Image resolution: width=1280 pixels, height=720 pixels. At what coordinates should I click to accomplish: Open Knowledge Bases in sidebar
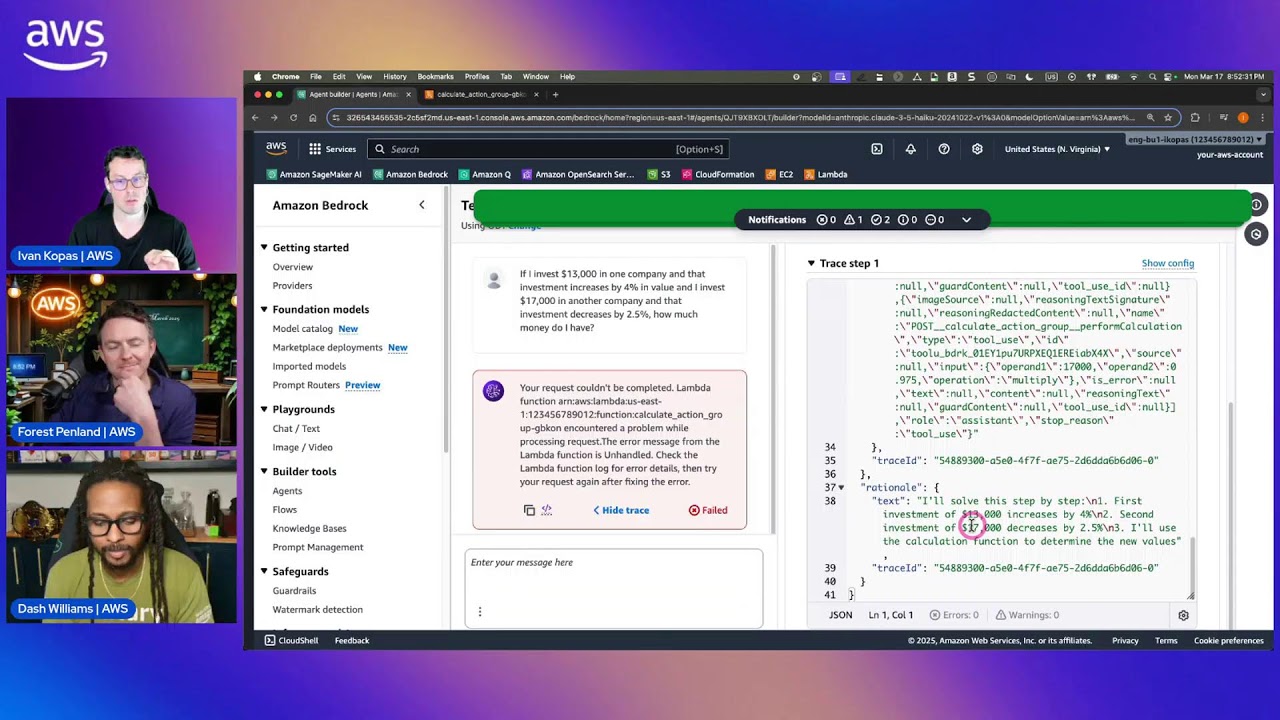click(310, 528)
